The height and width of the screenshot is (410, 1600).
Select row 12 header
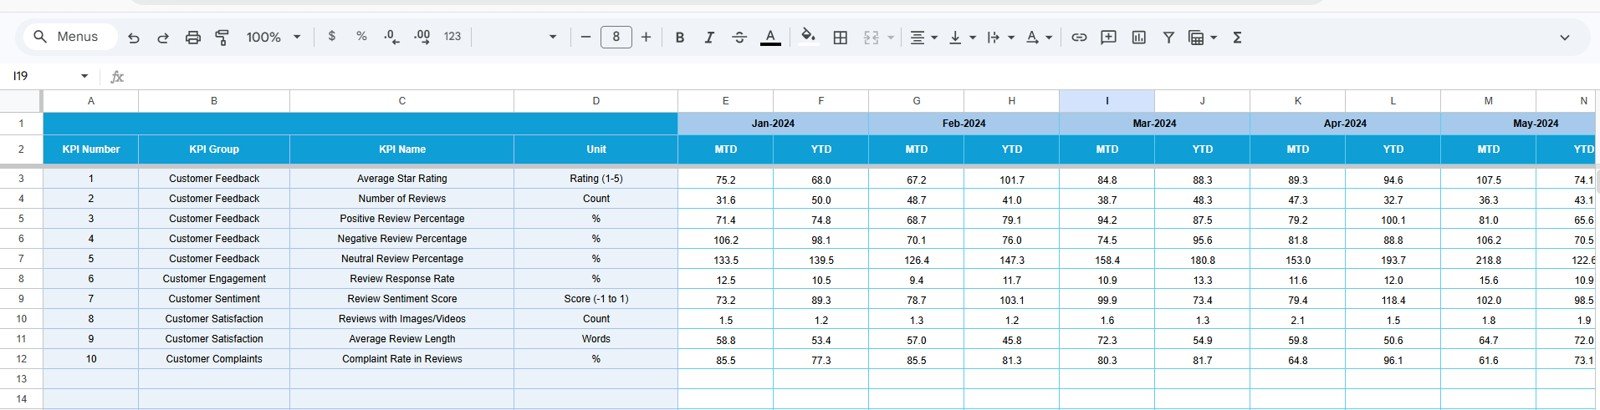(21, 359)
